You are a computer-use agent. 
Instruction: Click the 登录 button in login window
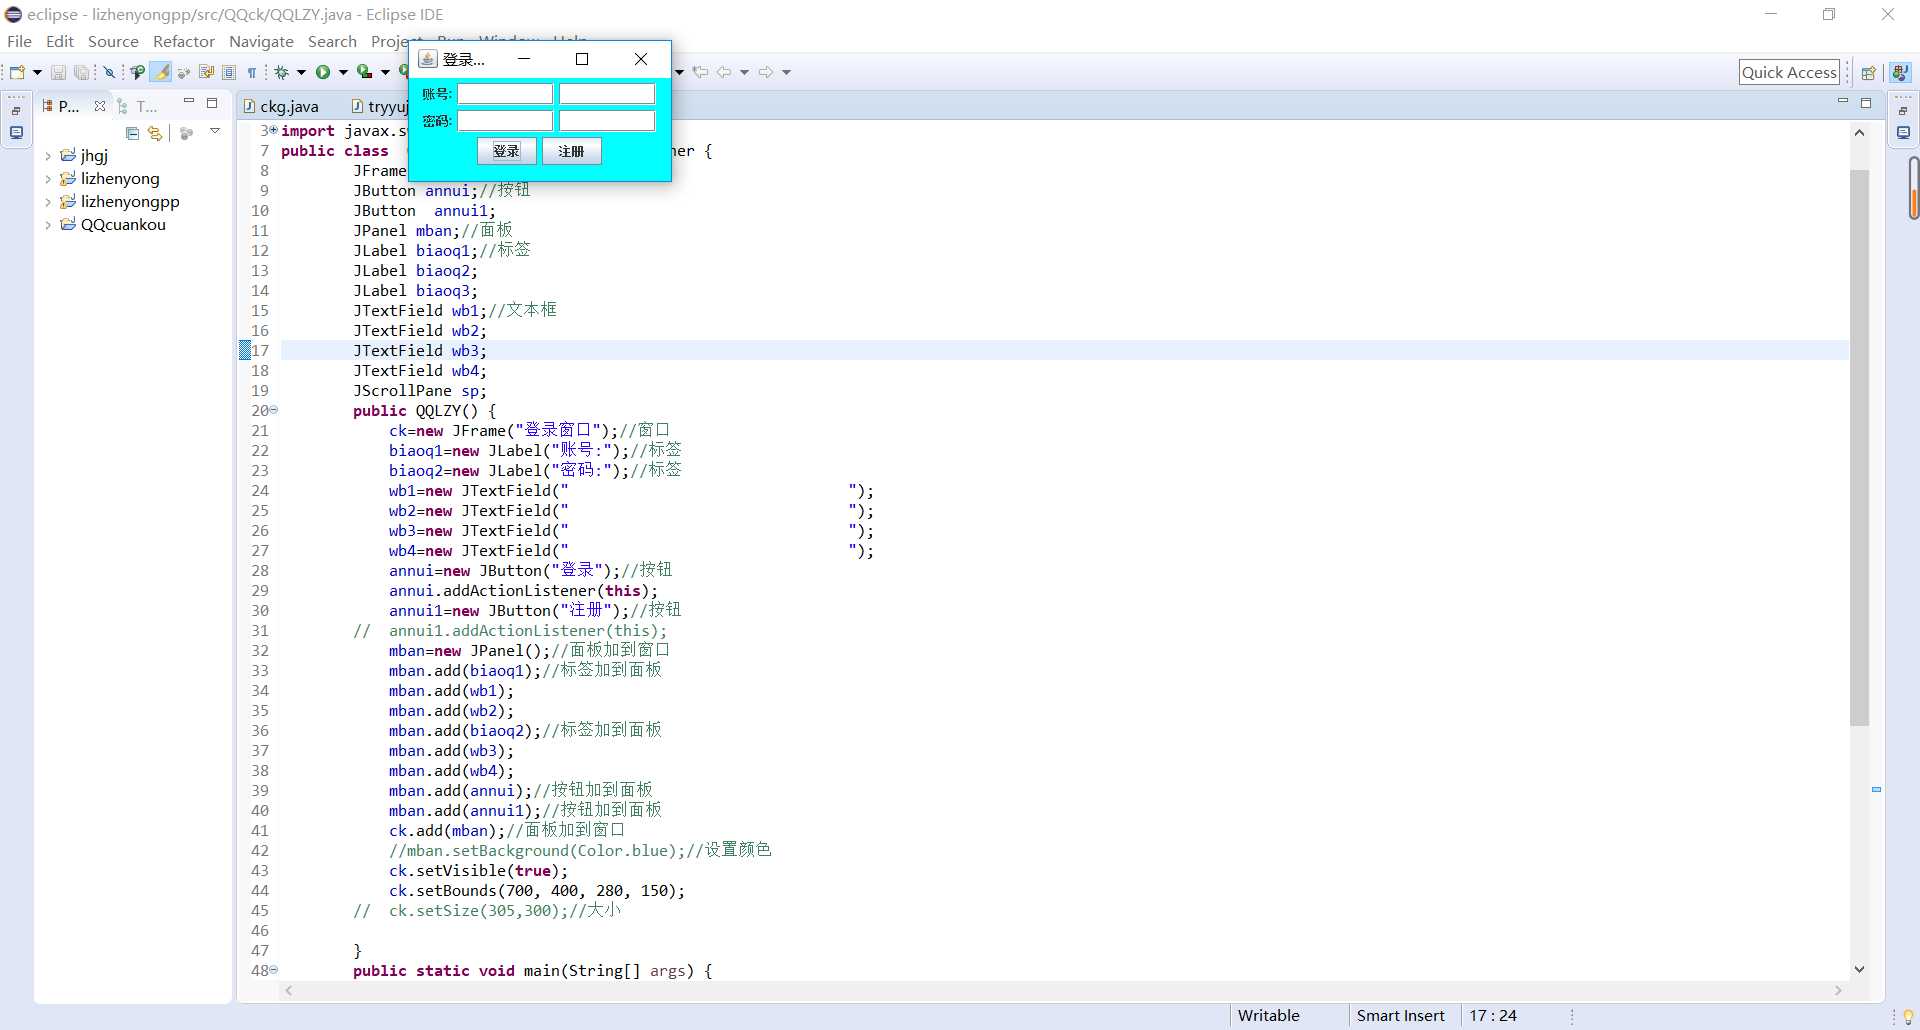(506, 151)
